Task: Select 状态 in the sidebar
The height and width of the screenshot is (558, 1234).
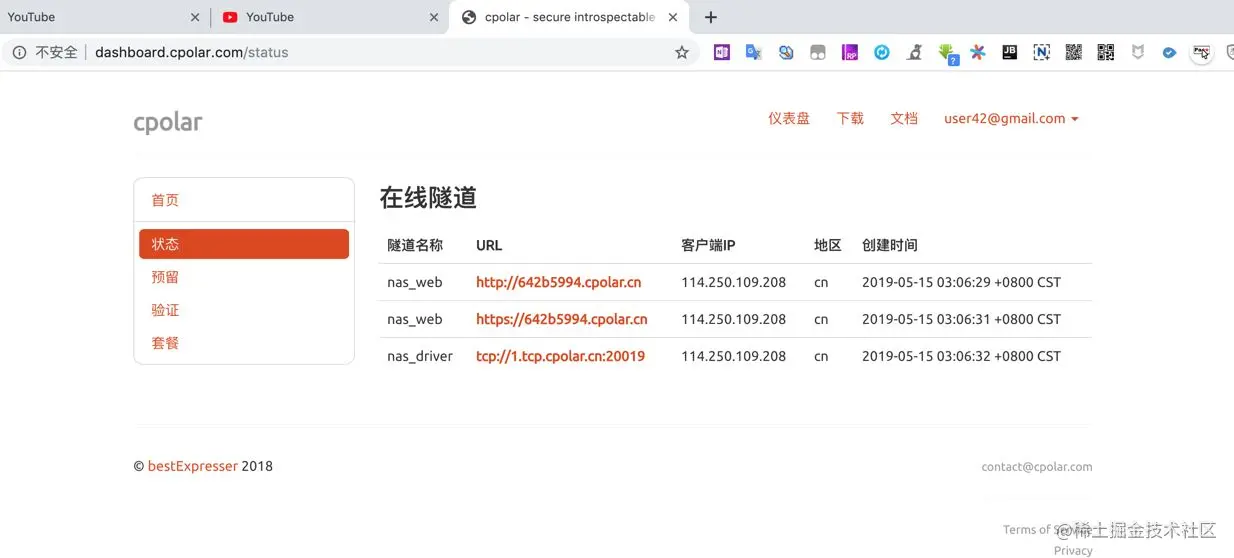Action: [244, 244]
